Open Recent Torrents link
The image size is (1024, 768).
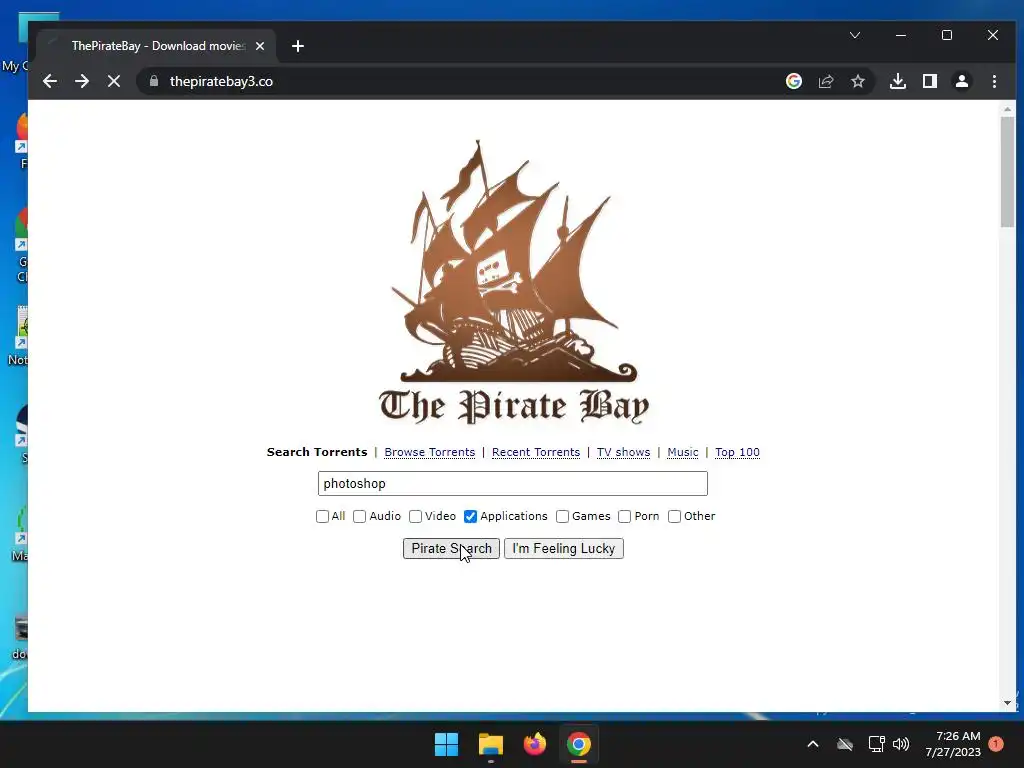click(x=536, y=452)
